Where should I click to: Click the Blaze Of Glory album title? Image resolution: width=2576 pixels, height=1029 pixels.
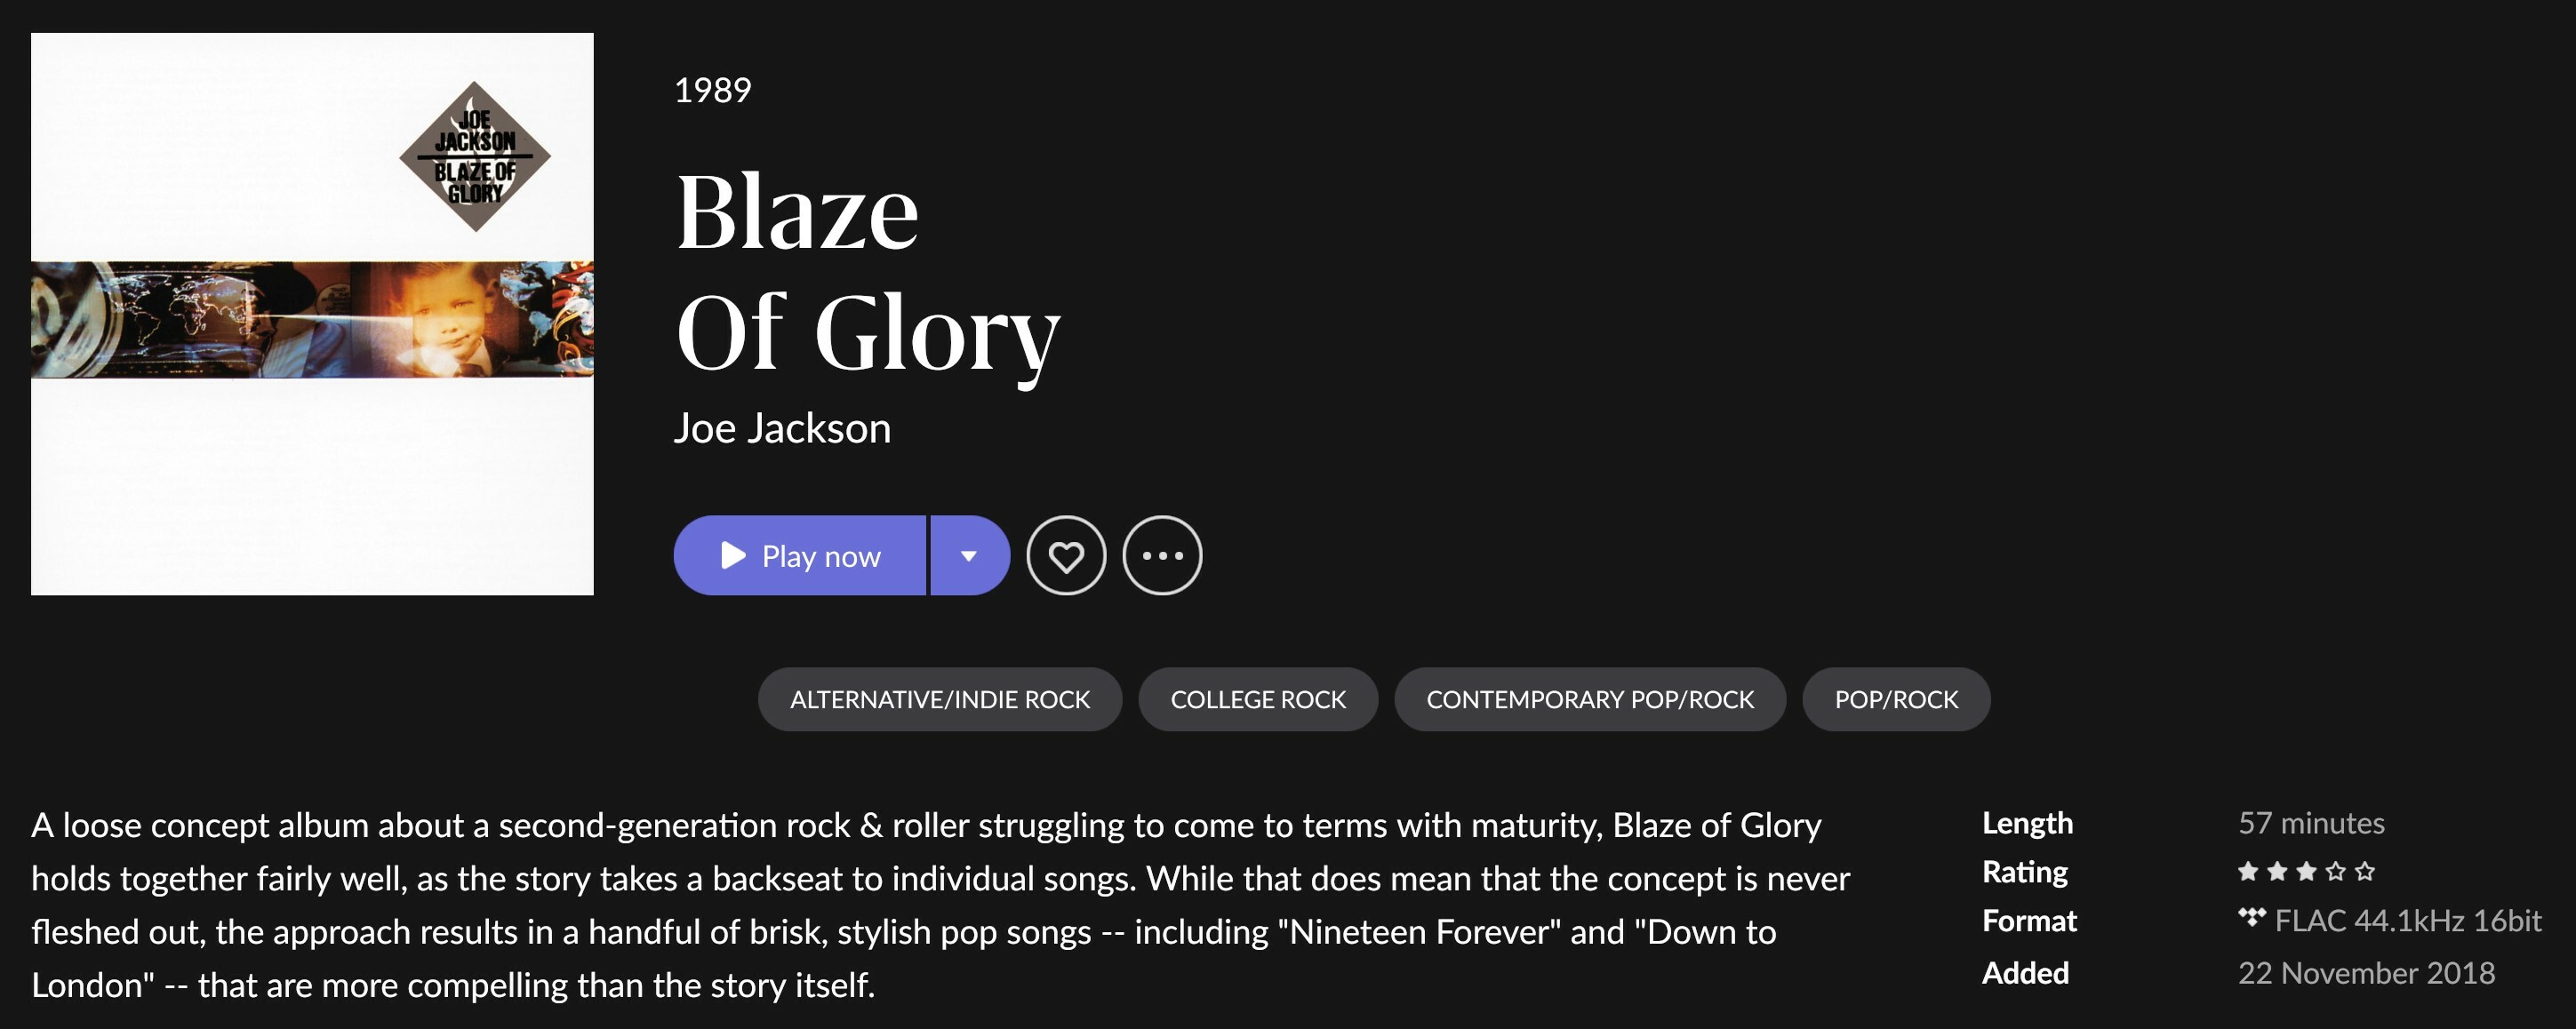[x=867, y=271]
